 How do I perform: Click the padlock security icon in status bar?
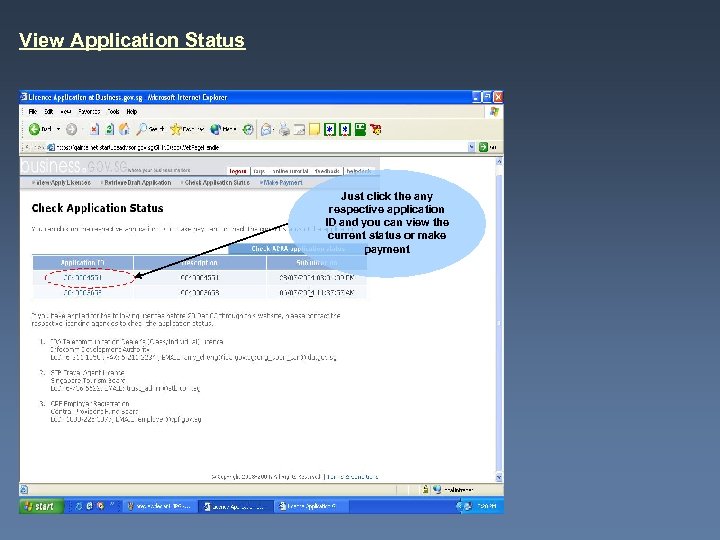click(x=425, y=489)
